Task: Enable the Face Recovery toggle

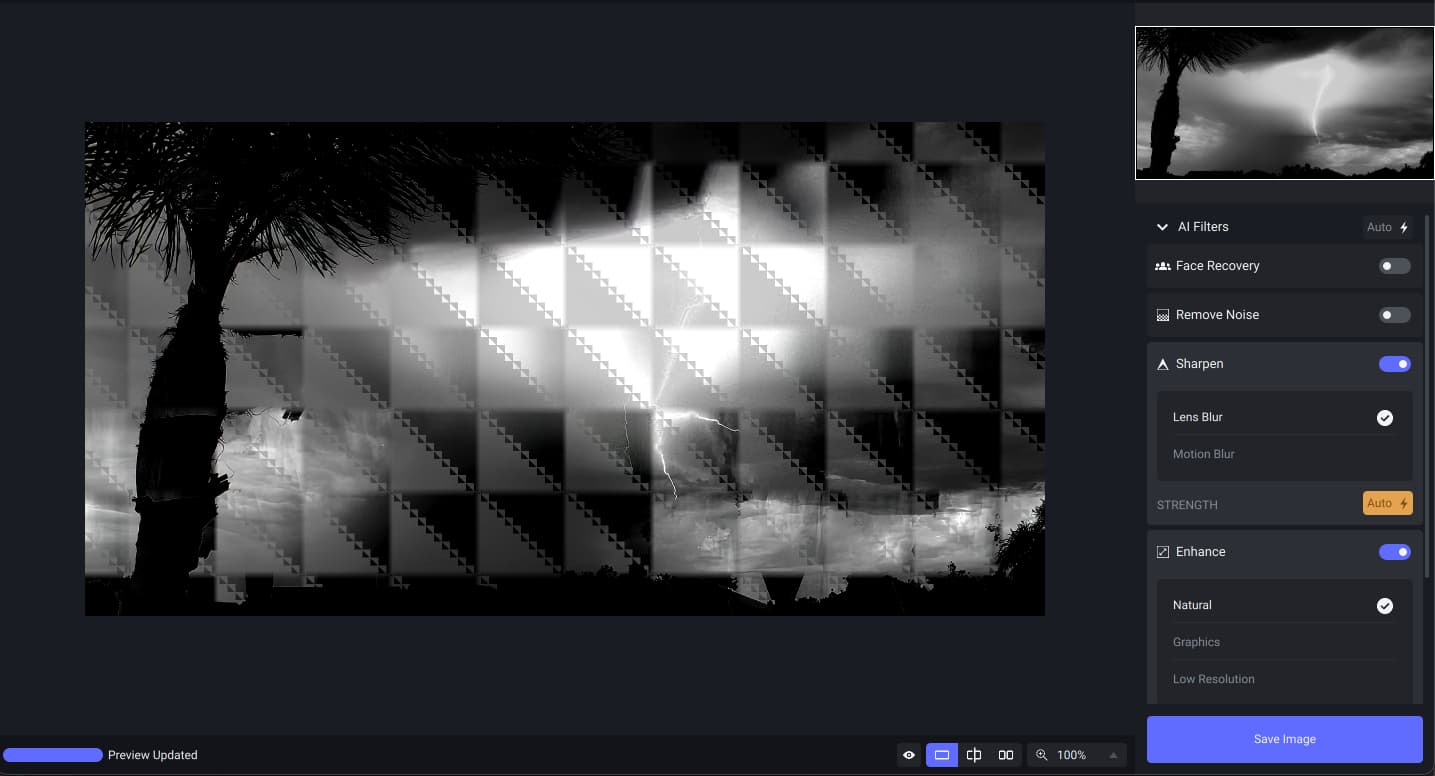Action: (1394, 266)
